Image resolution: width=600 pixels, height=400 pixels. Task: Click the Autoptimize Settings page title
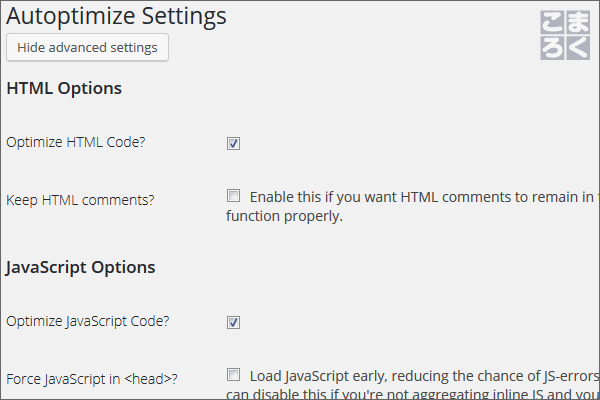tap(116, 17)
